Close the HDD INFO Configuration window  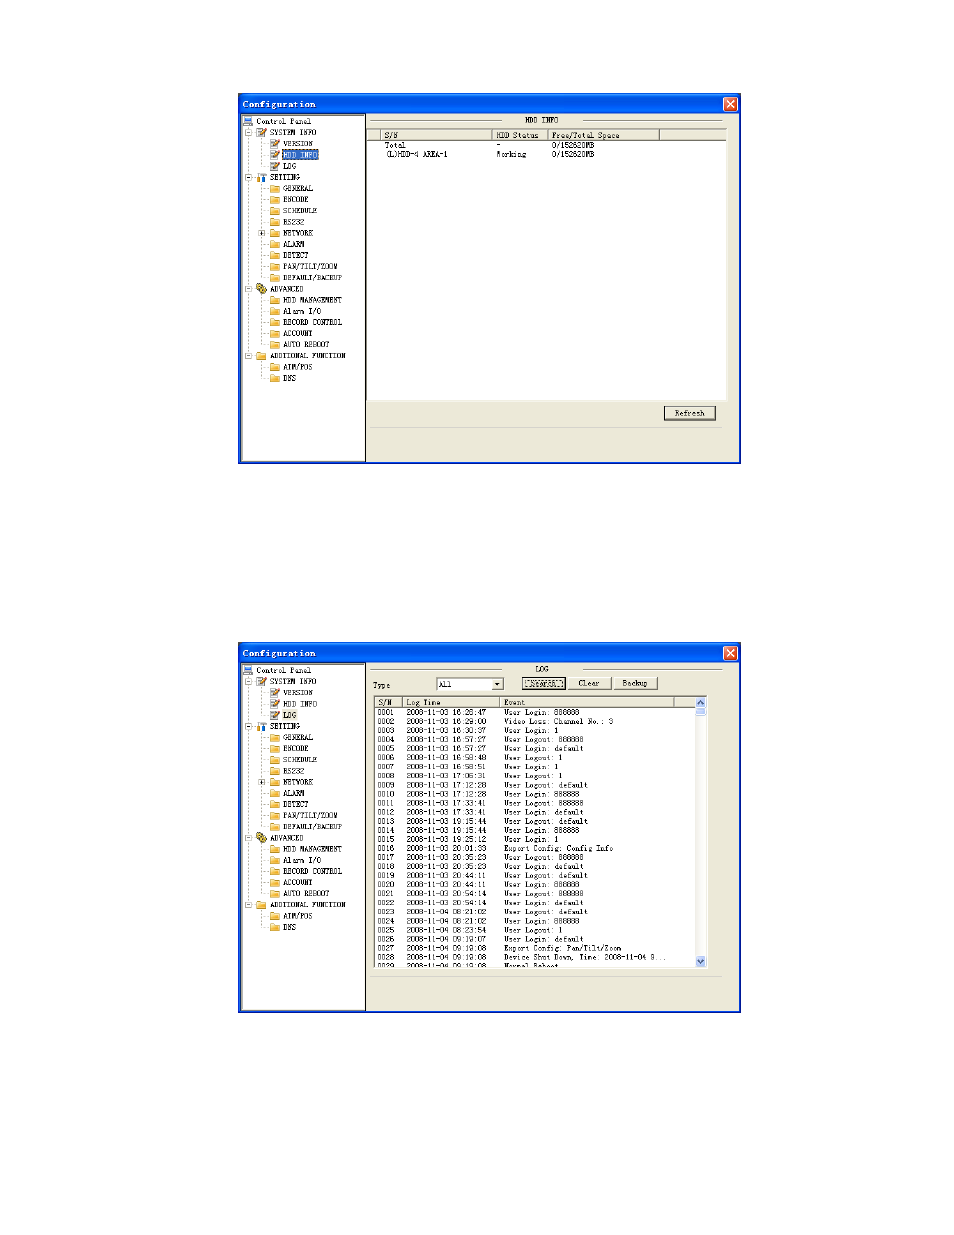730,104
